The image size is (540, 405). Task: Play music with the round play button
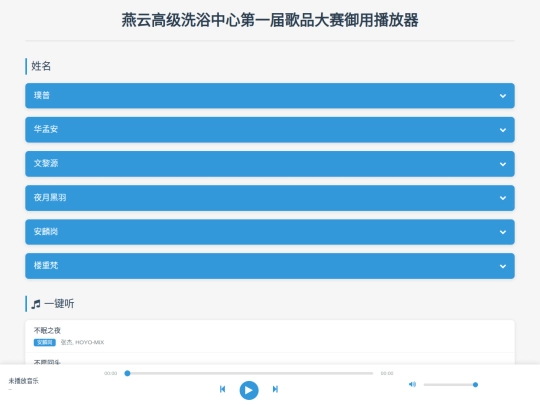(x=249, y=390)
